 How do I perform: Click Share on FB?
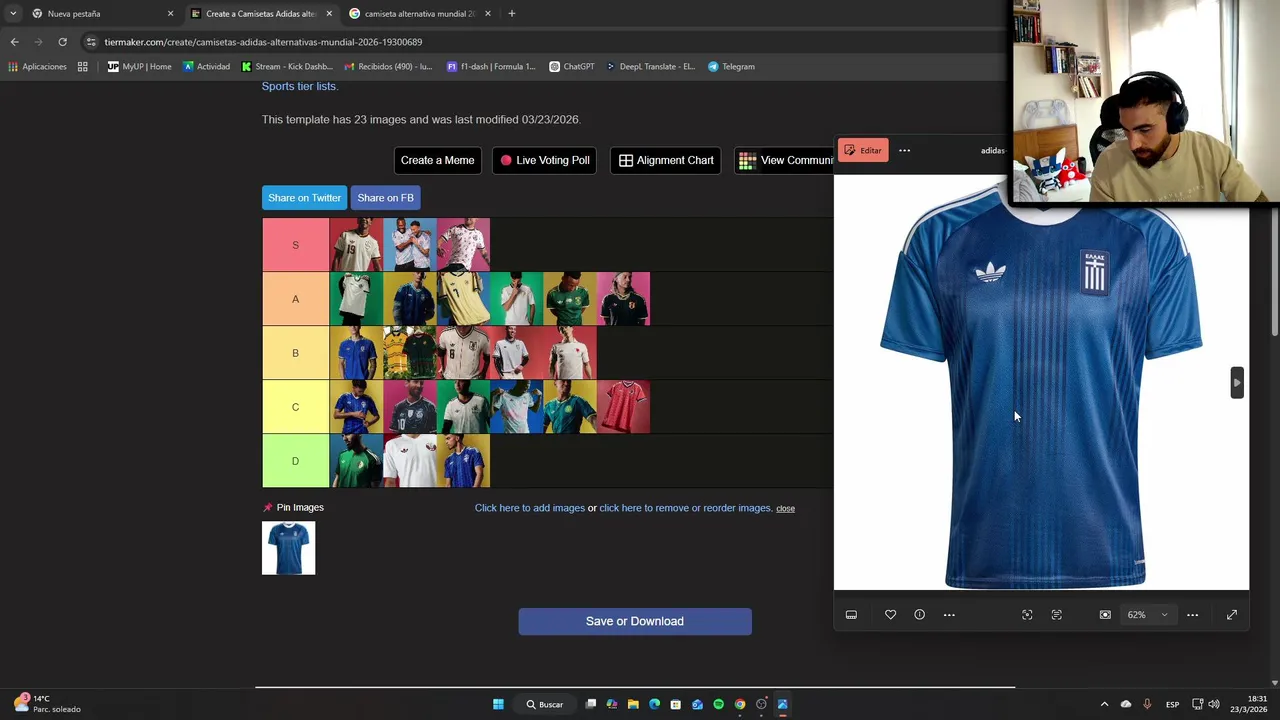click(x=385, y=198)
